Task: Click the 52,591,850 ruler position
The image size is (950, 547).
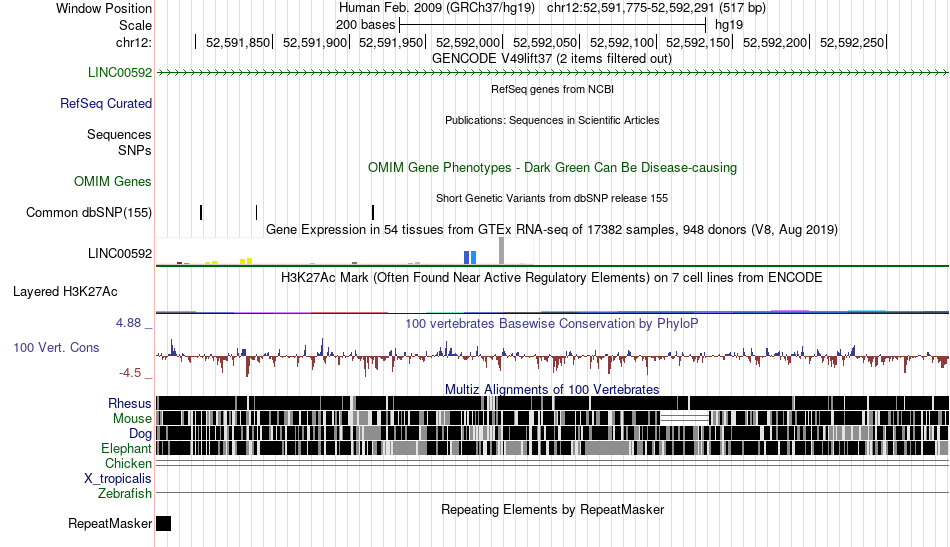Action: 238,42
